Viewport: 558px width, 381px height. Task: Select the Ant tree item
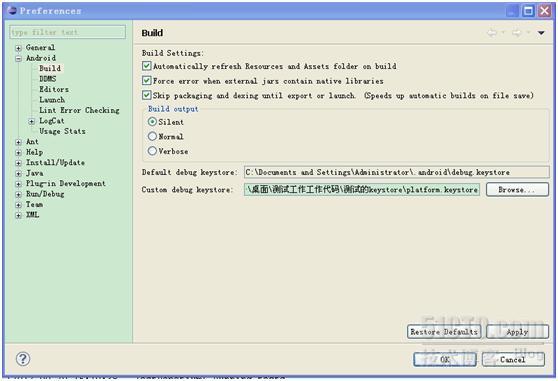[x=32, y=142]
